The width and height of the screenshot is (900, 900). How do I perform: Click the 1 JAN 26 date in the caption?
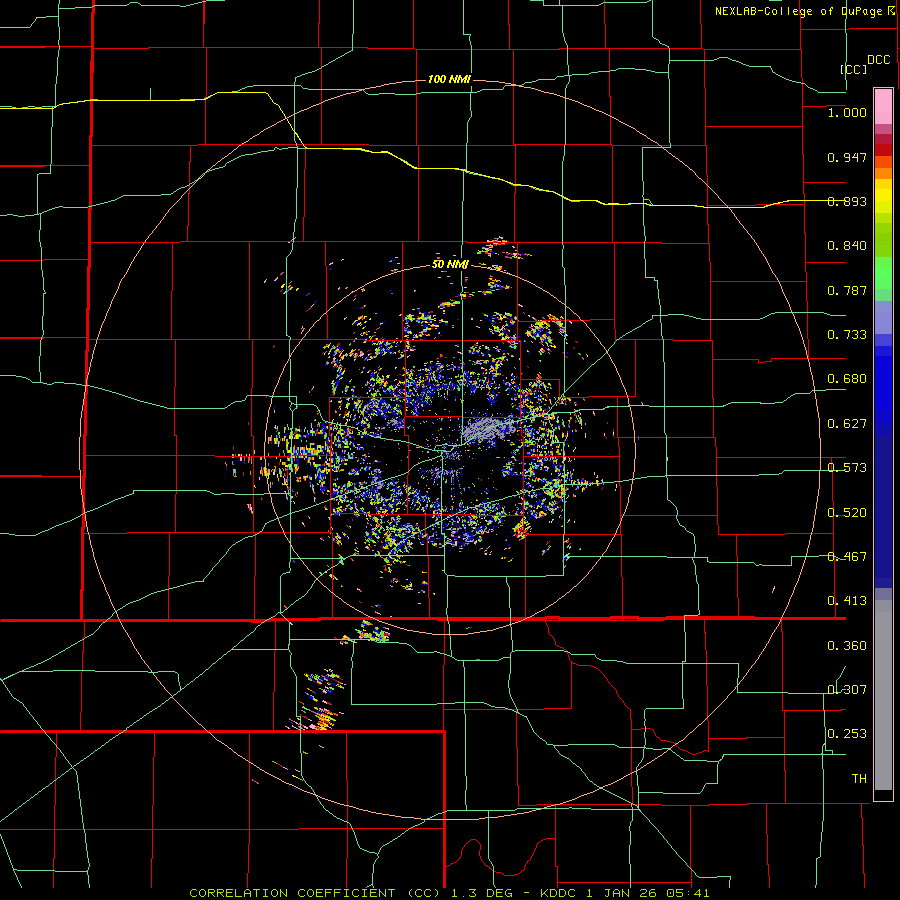pyautogui.click(x=622, y=893)
